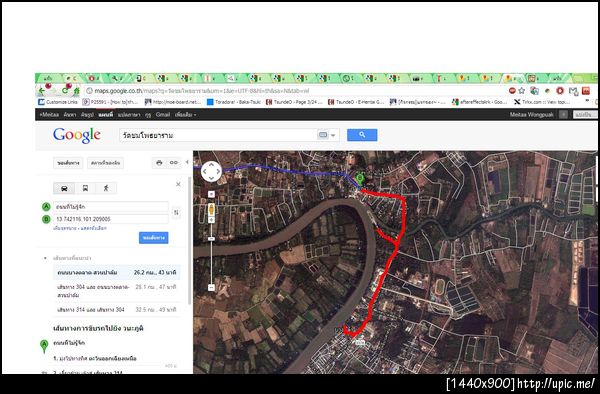Collapse the side panel with the arrow

187,162
